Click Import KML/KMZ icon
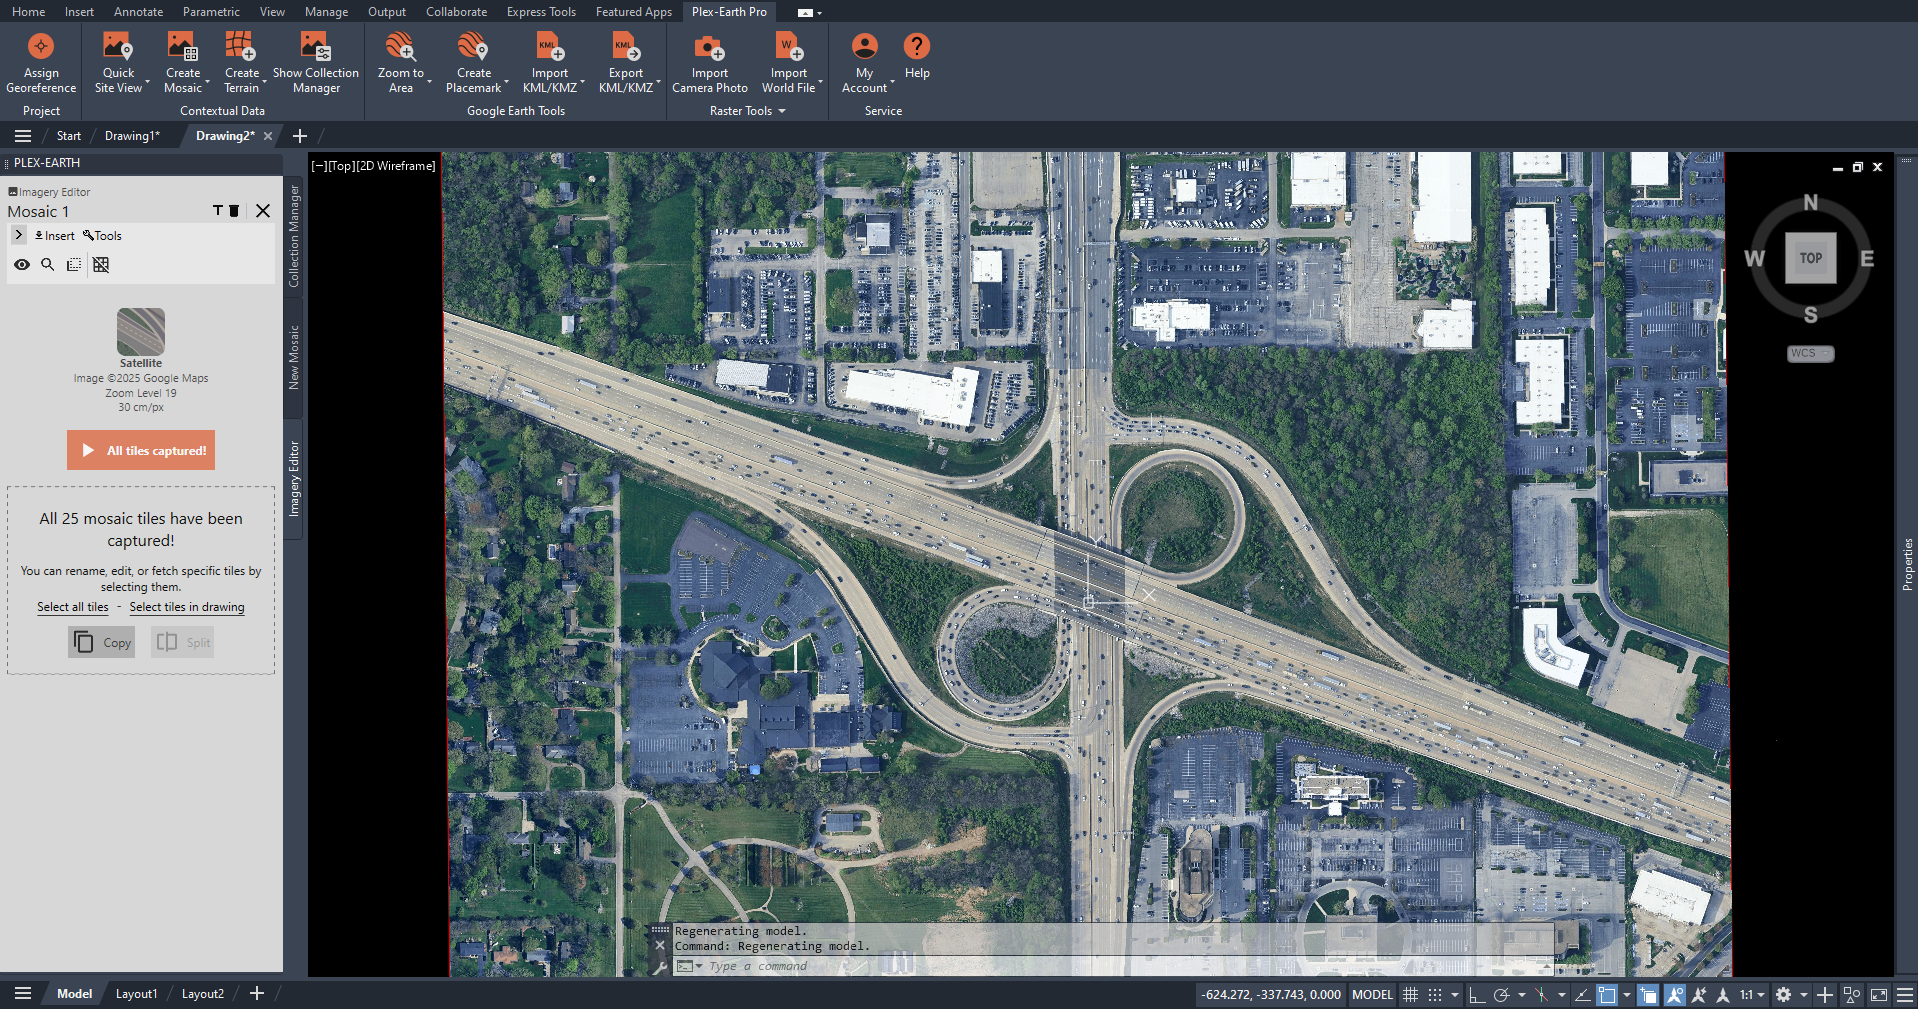This screenshot has height=1009, width=1918. [x=550, y=47]
